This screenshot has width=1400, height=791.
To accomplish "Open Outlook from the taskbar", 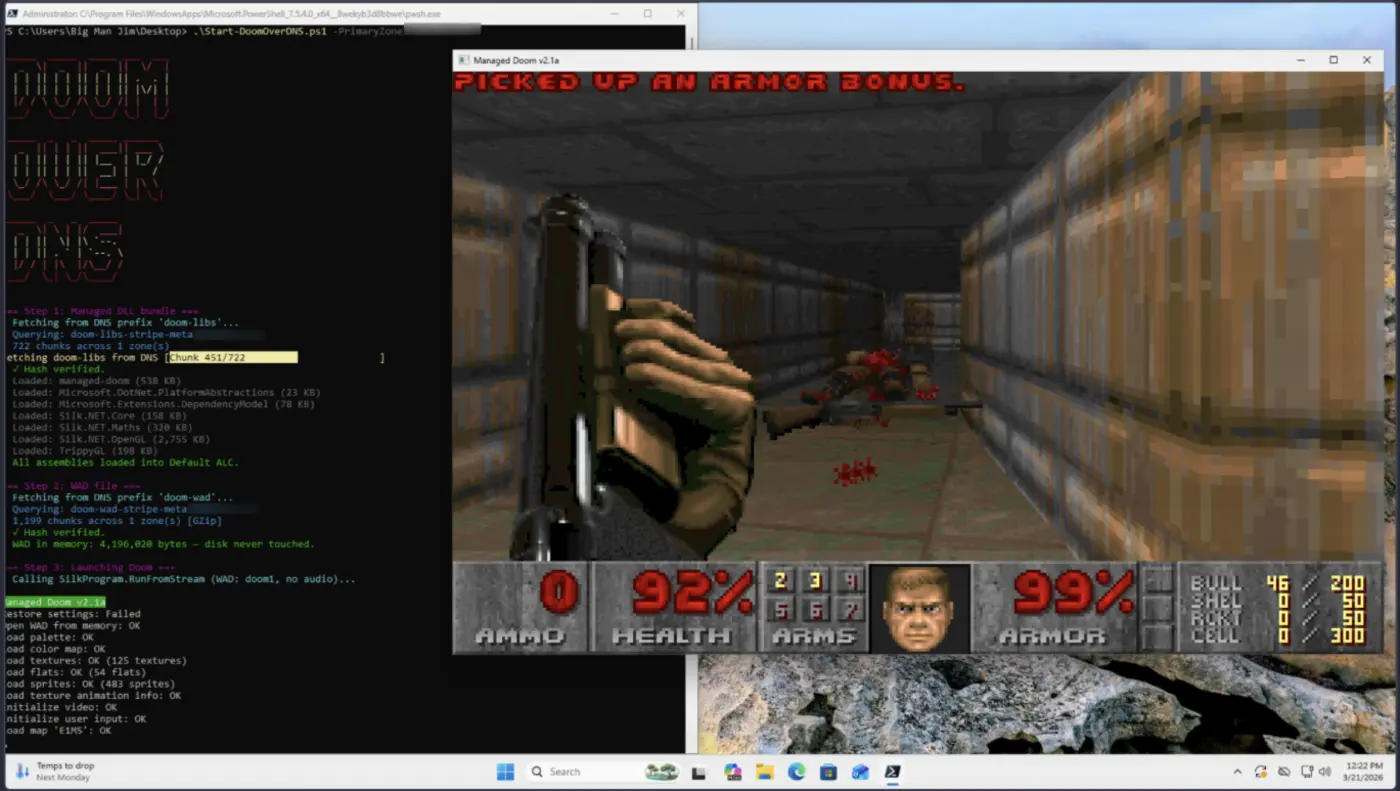I will click(x=861, y=771).
